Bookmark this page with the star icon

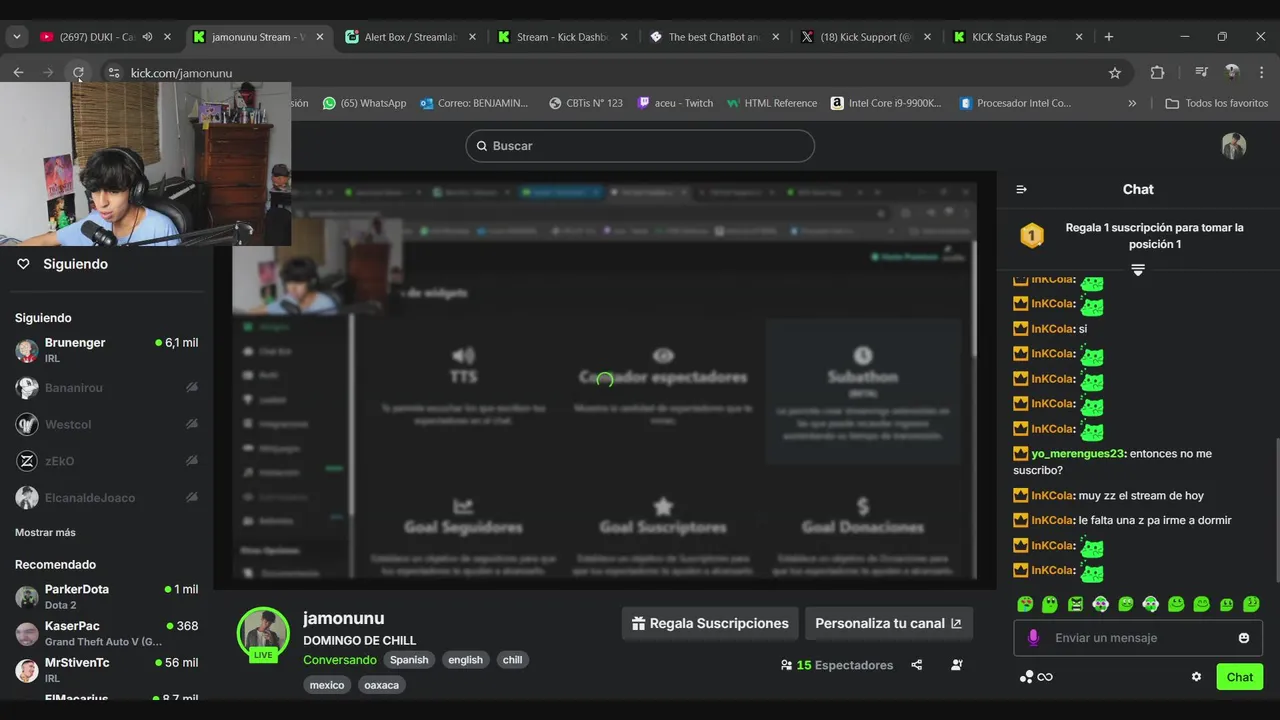(1115, 73)
